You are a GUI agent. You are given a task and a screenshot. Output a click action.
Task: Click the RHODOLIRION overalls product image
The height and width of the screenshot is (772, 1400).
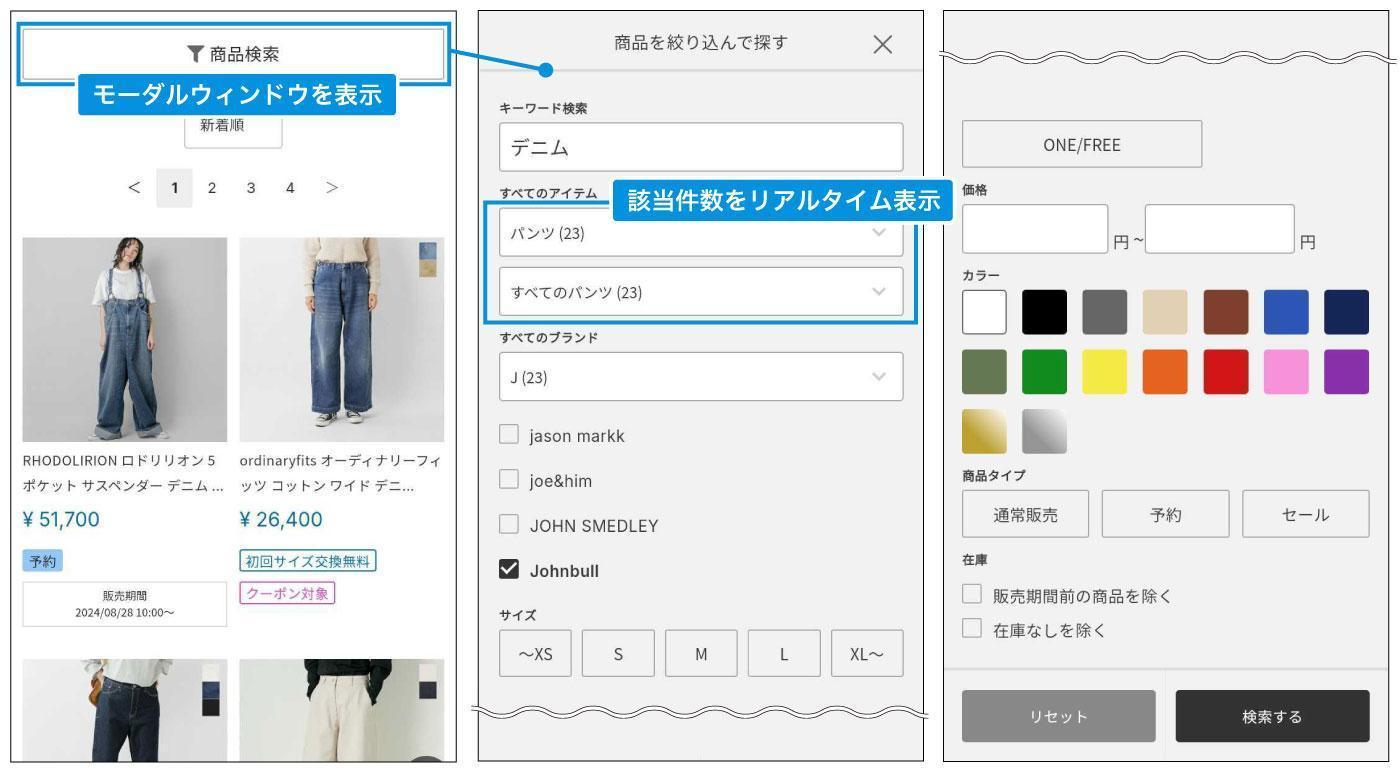pyautogui.click(x=125, y=339)
